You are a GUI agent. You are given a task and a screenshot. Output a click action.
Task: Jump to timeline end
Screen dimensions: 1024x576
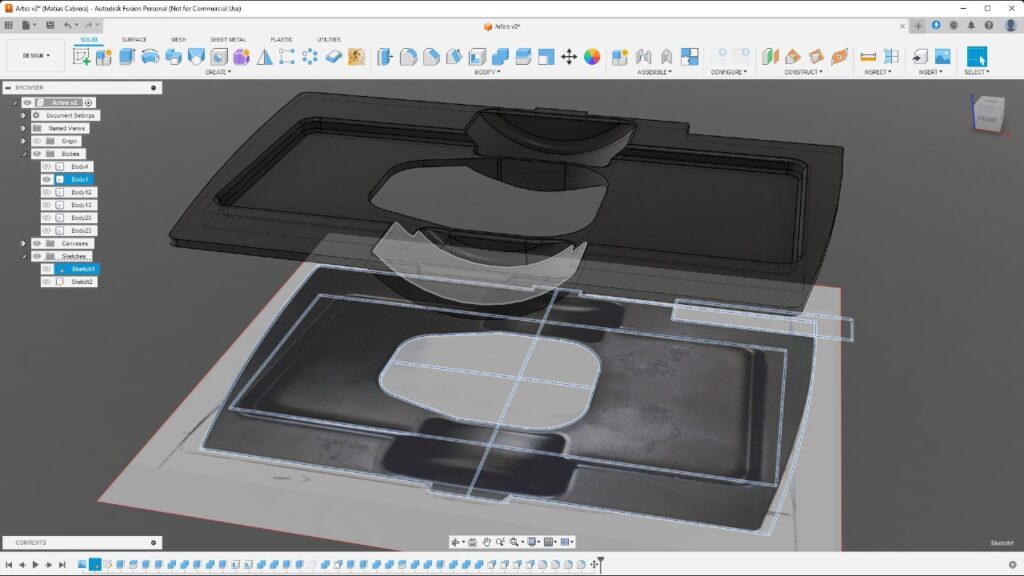coord(62,564)
